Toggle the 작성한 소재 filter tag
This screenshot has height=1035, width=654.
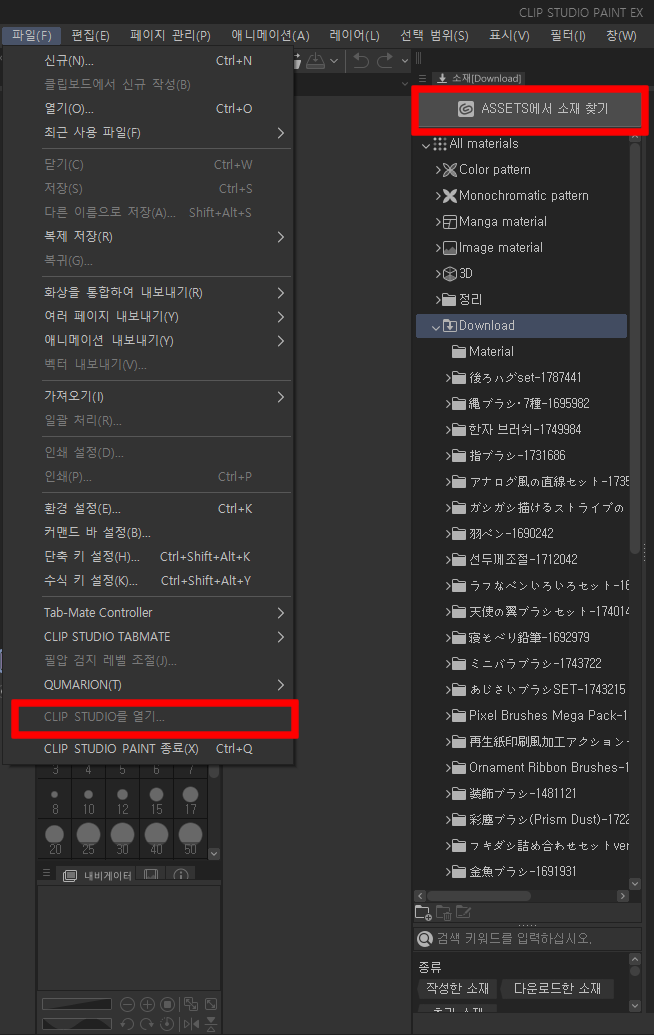tap(457, 988)
